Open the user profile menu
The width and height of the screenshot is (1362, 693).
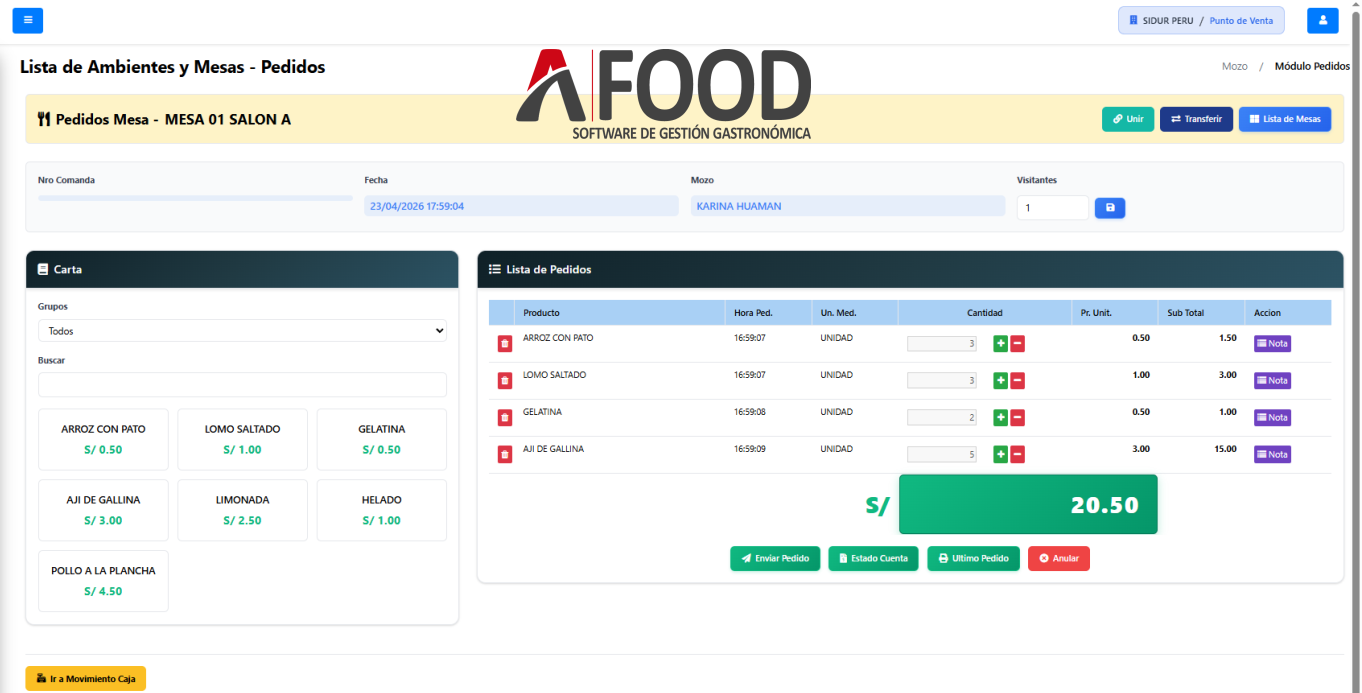pos(1322,20)
